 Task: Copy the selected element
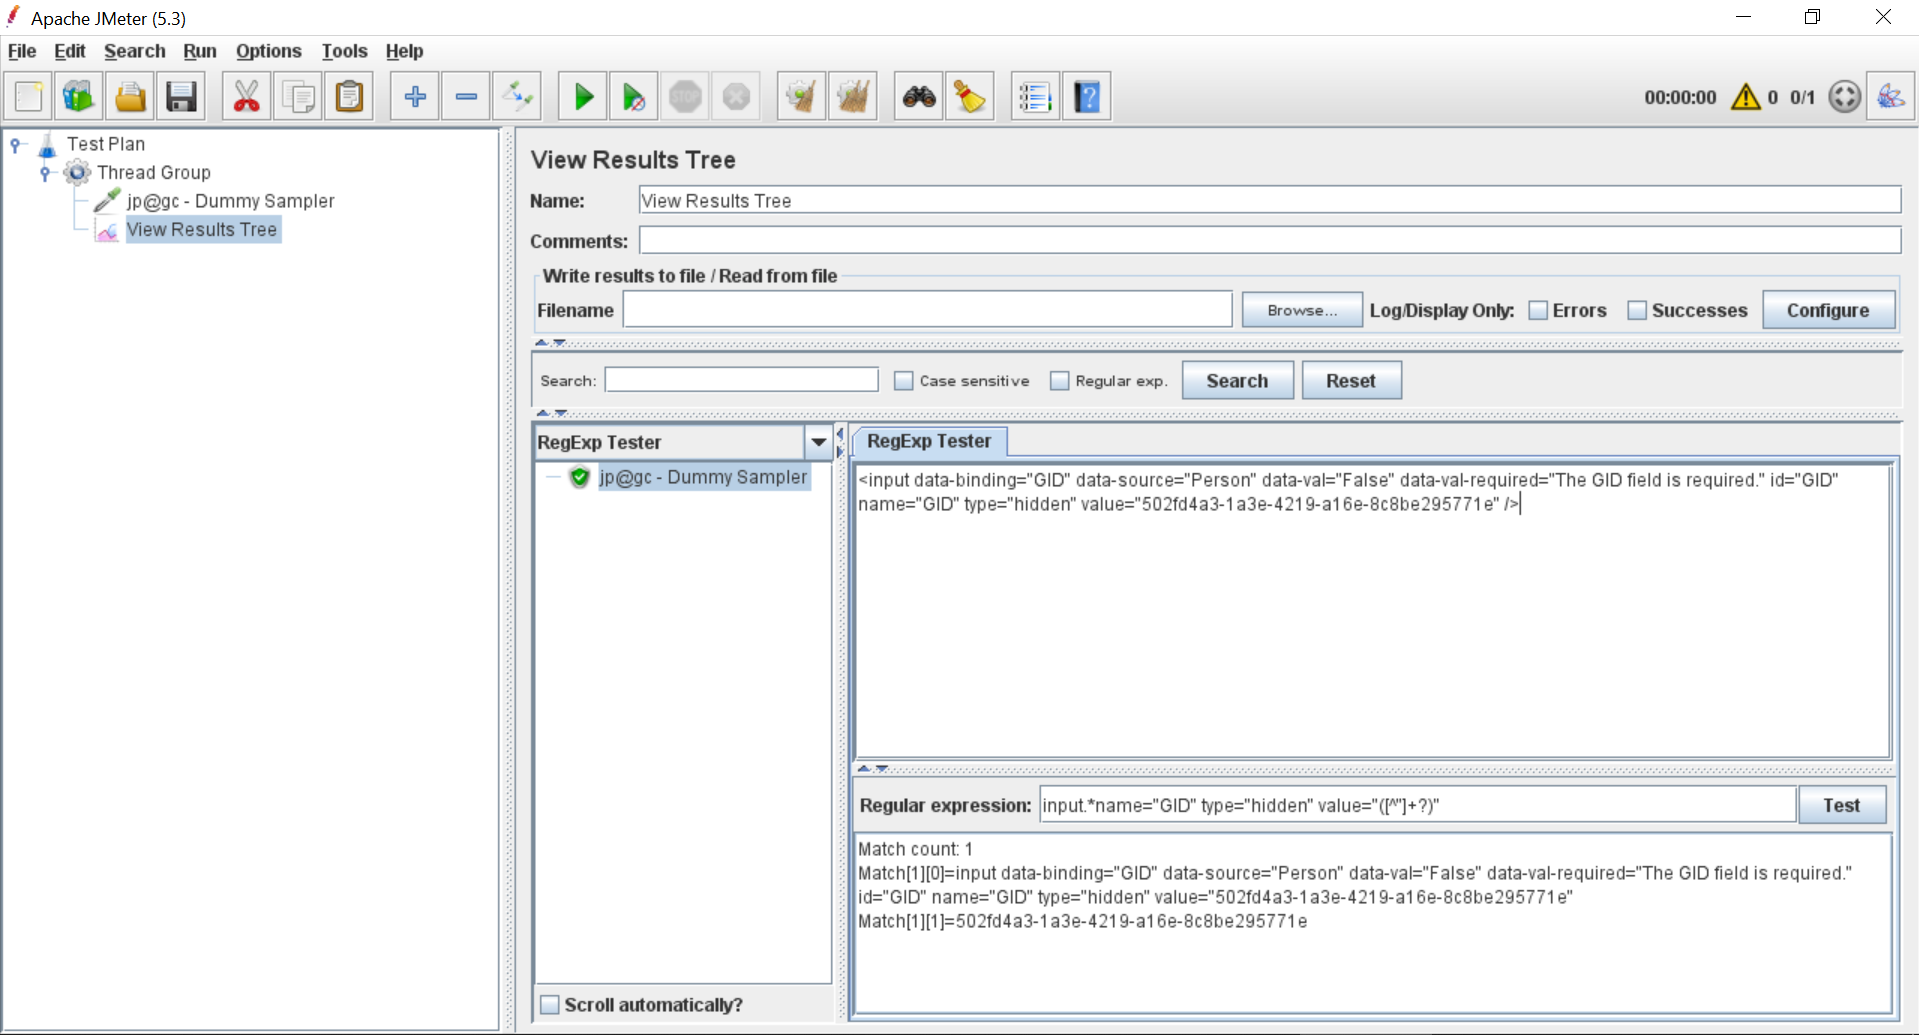[x=298, y=97]
